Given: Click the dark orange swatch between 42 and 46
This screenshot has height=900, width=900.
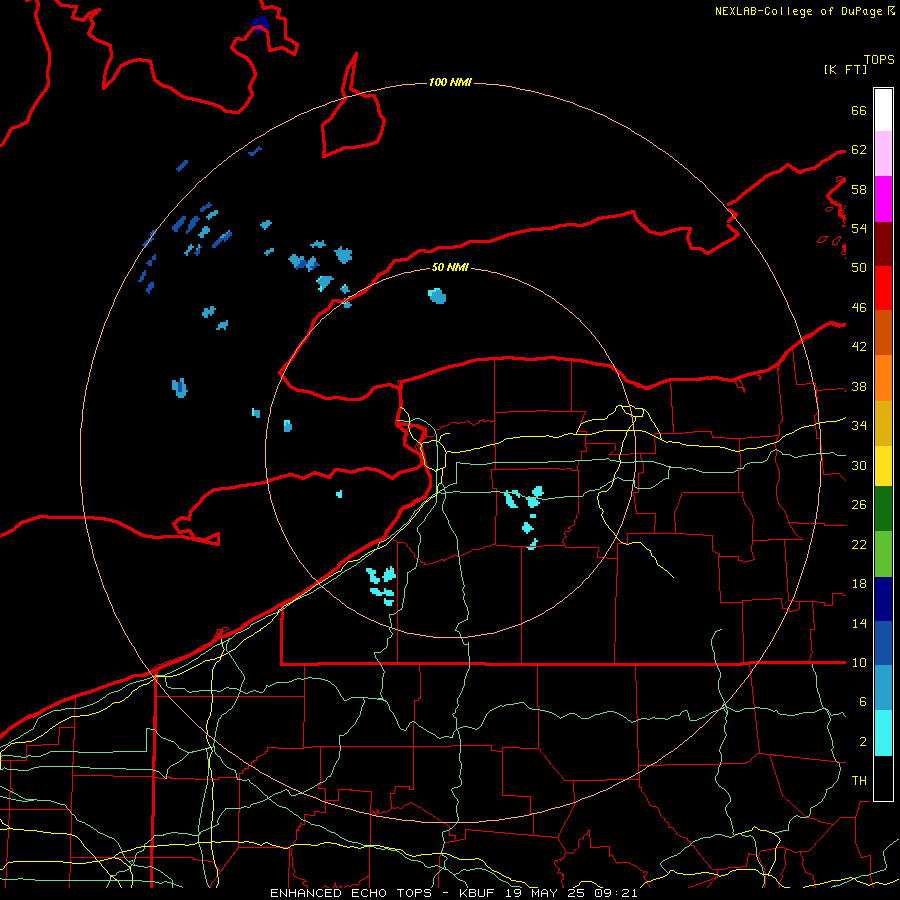Looking at the screenshot, I should tap(883, 333).
